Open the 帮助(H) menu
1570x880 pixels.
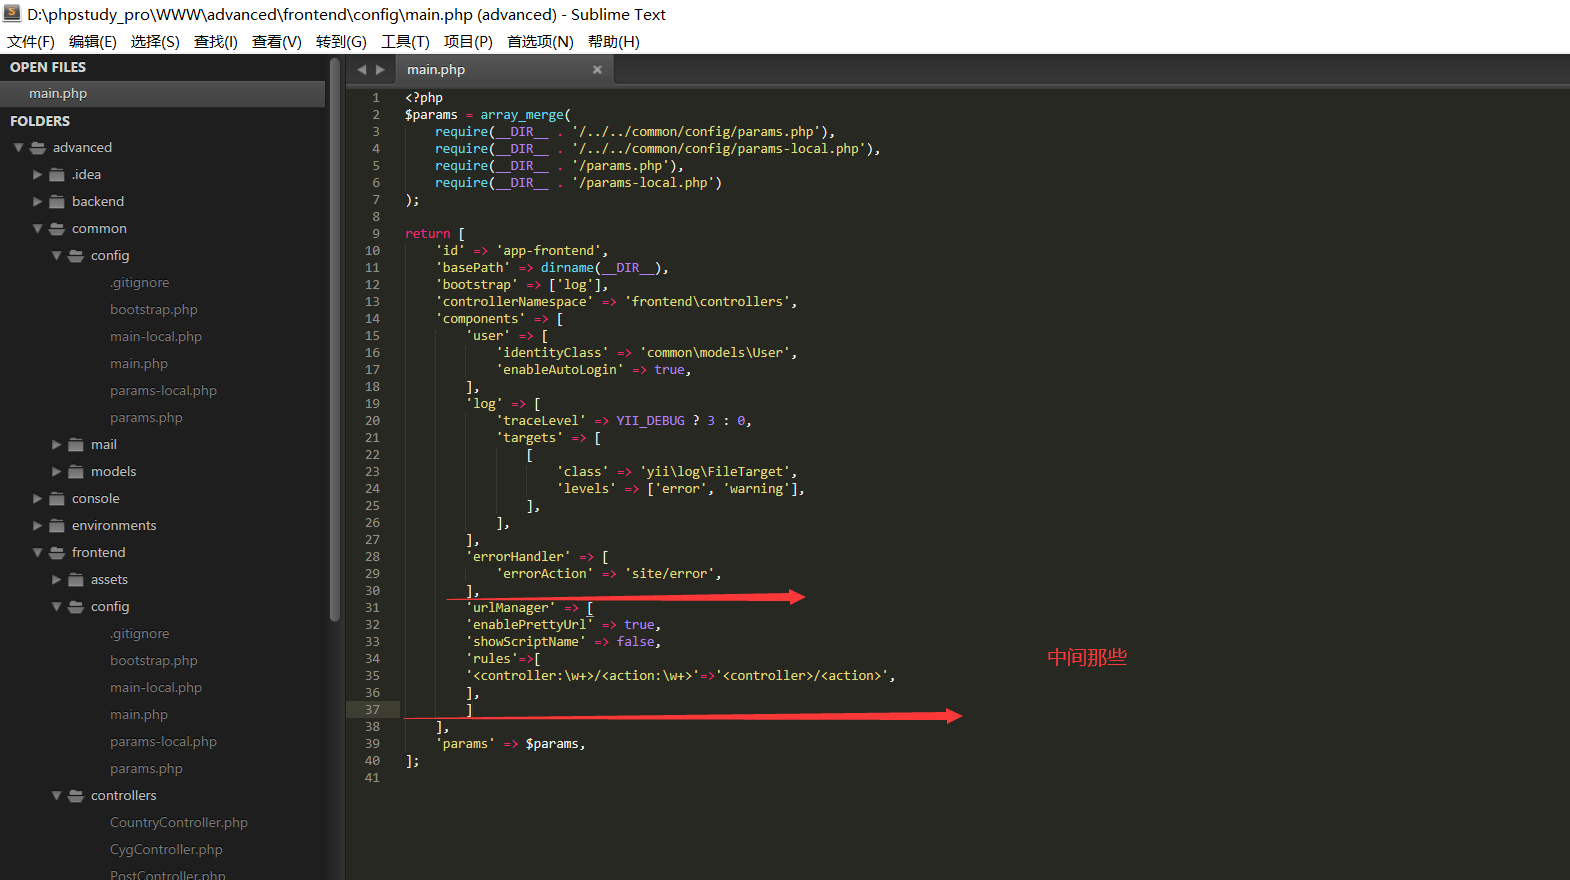click(614, 41)
